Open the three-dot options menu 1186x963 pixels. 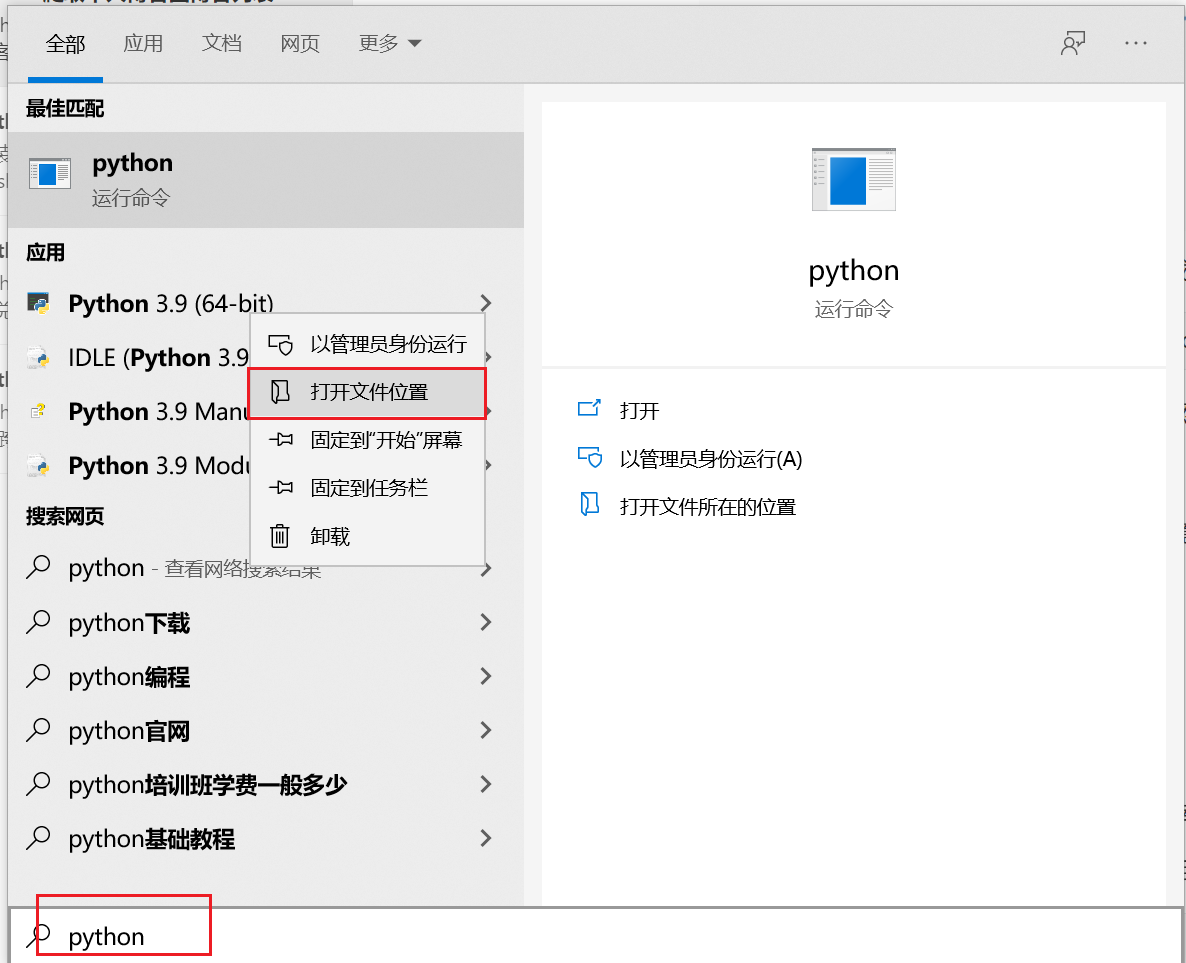[1135, 44]
